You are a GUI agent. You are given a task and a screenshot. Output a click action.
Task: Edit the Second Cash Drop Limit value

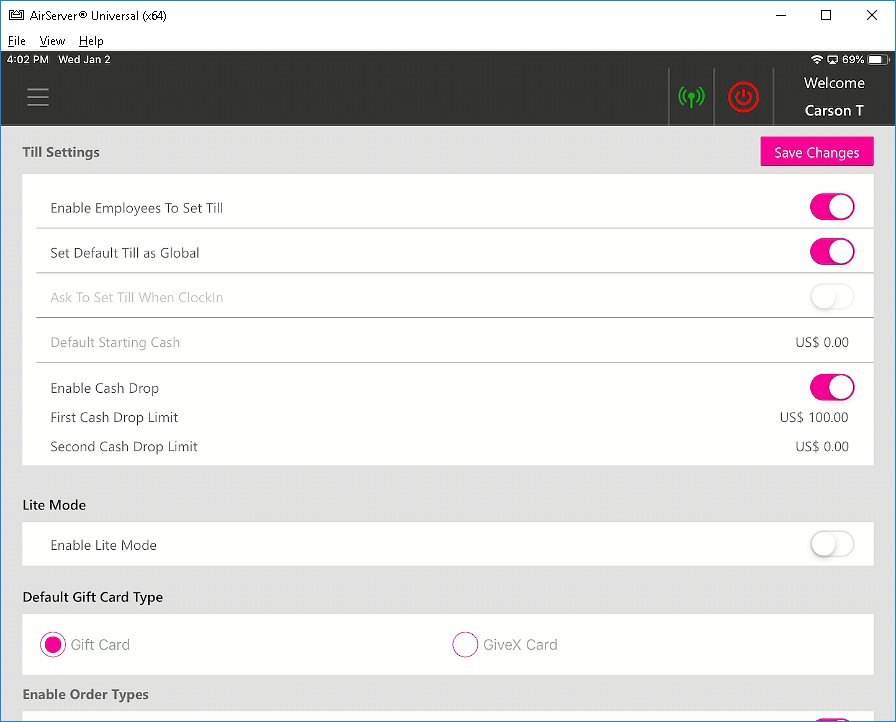click(822, 447)
